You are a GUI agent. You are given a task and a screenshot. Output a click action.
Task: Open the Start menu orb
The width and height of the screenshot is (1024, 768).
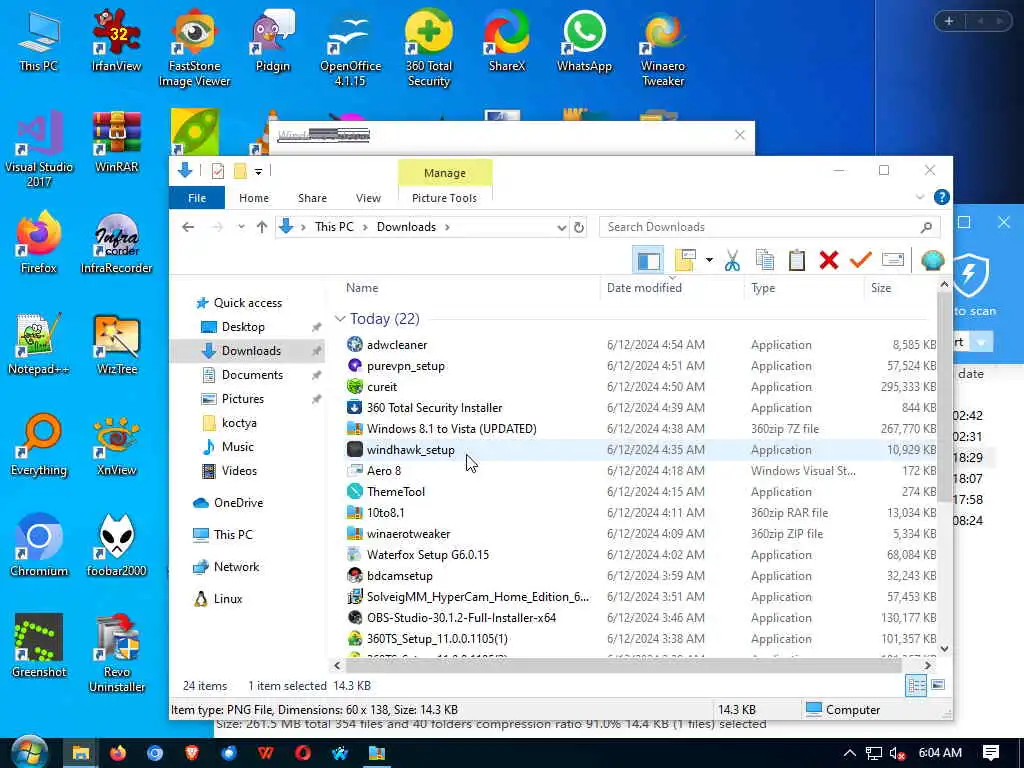coord(29,753)
